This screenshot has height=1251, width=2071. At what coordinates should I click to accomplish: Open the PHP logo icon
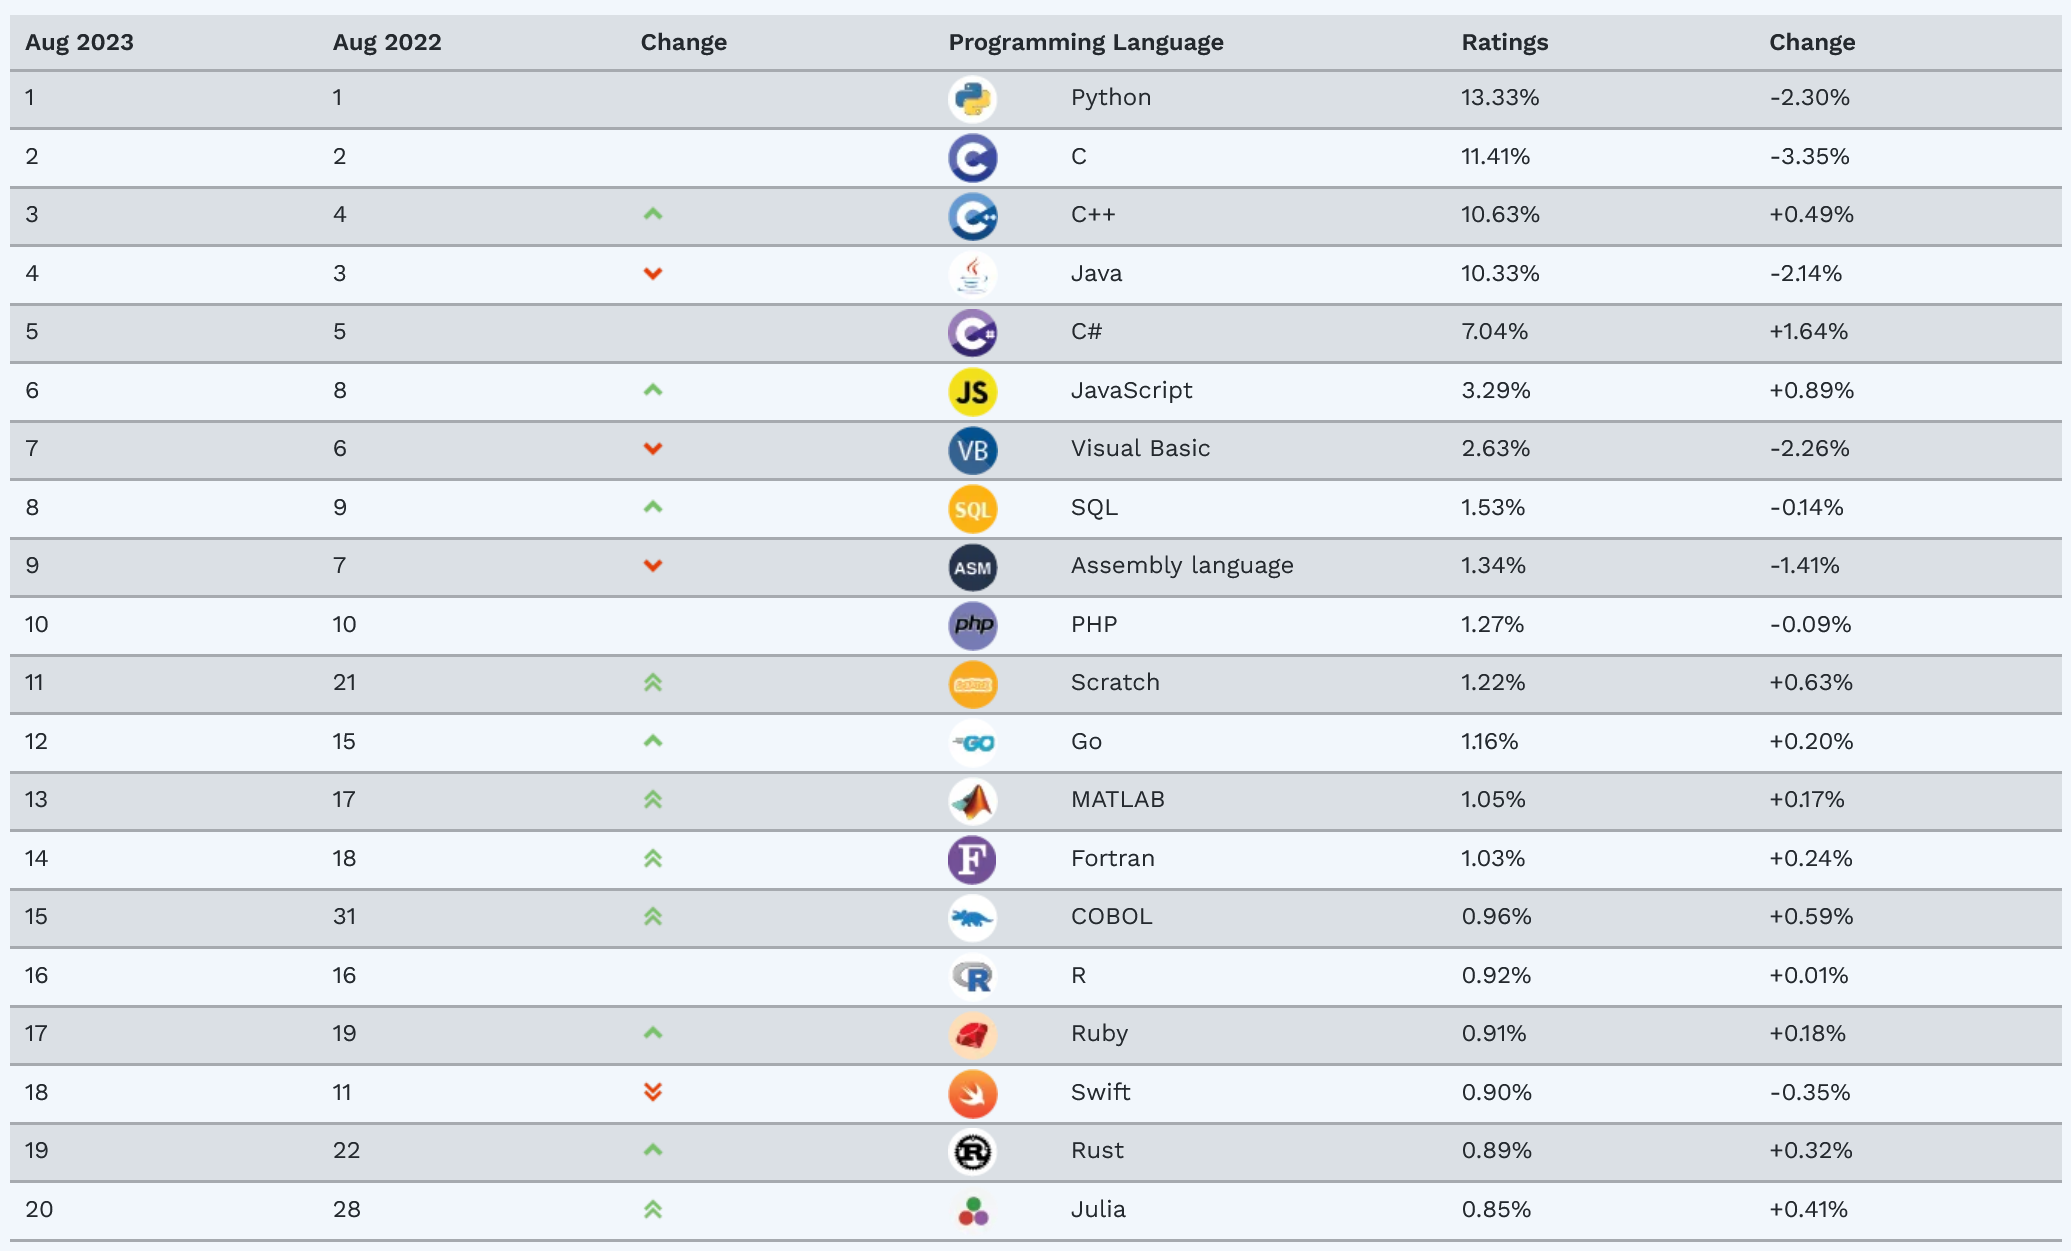972,626
